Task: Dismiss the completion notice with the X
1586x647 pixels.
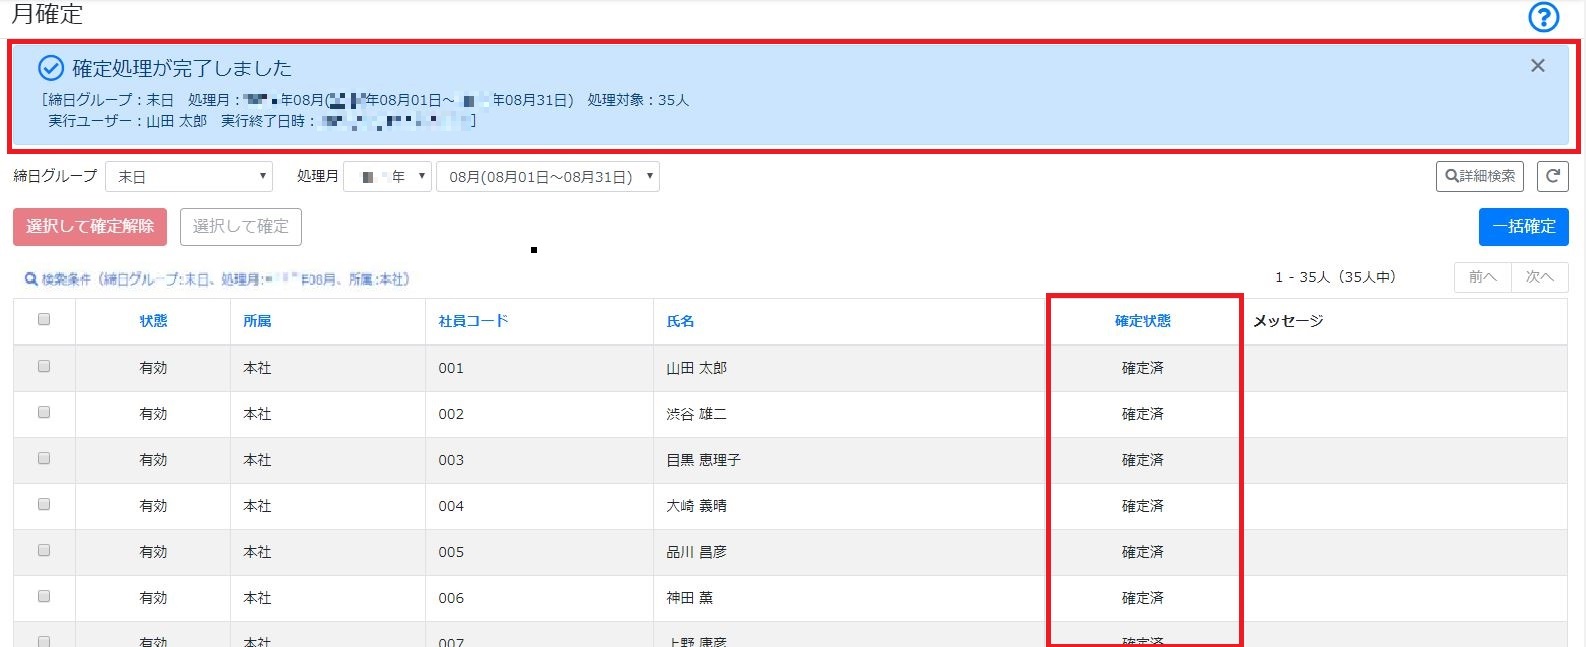Action: 1538,66
